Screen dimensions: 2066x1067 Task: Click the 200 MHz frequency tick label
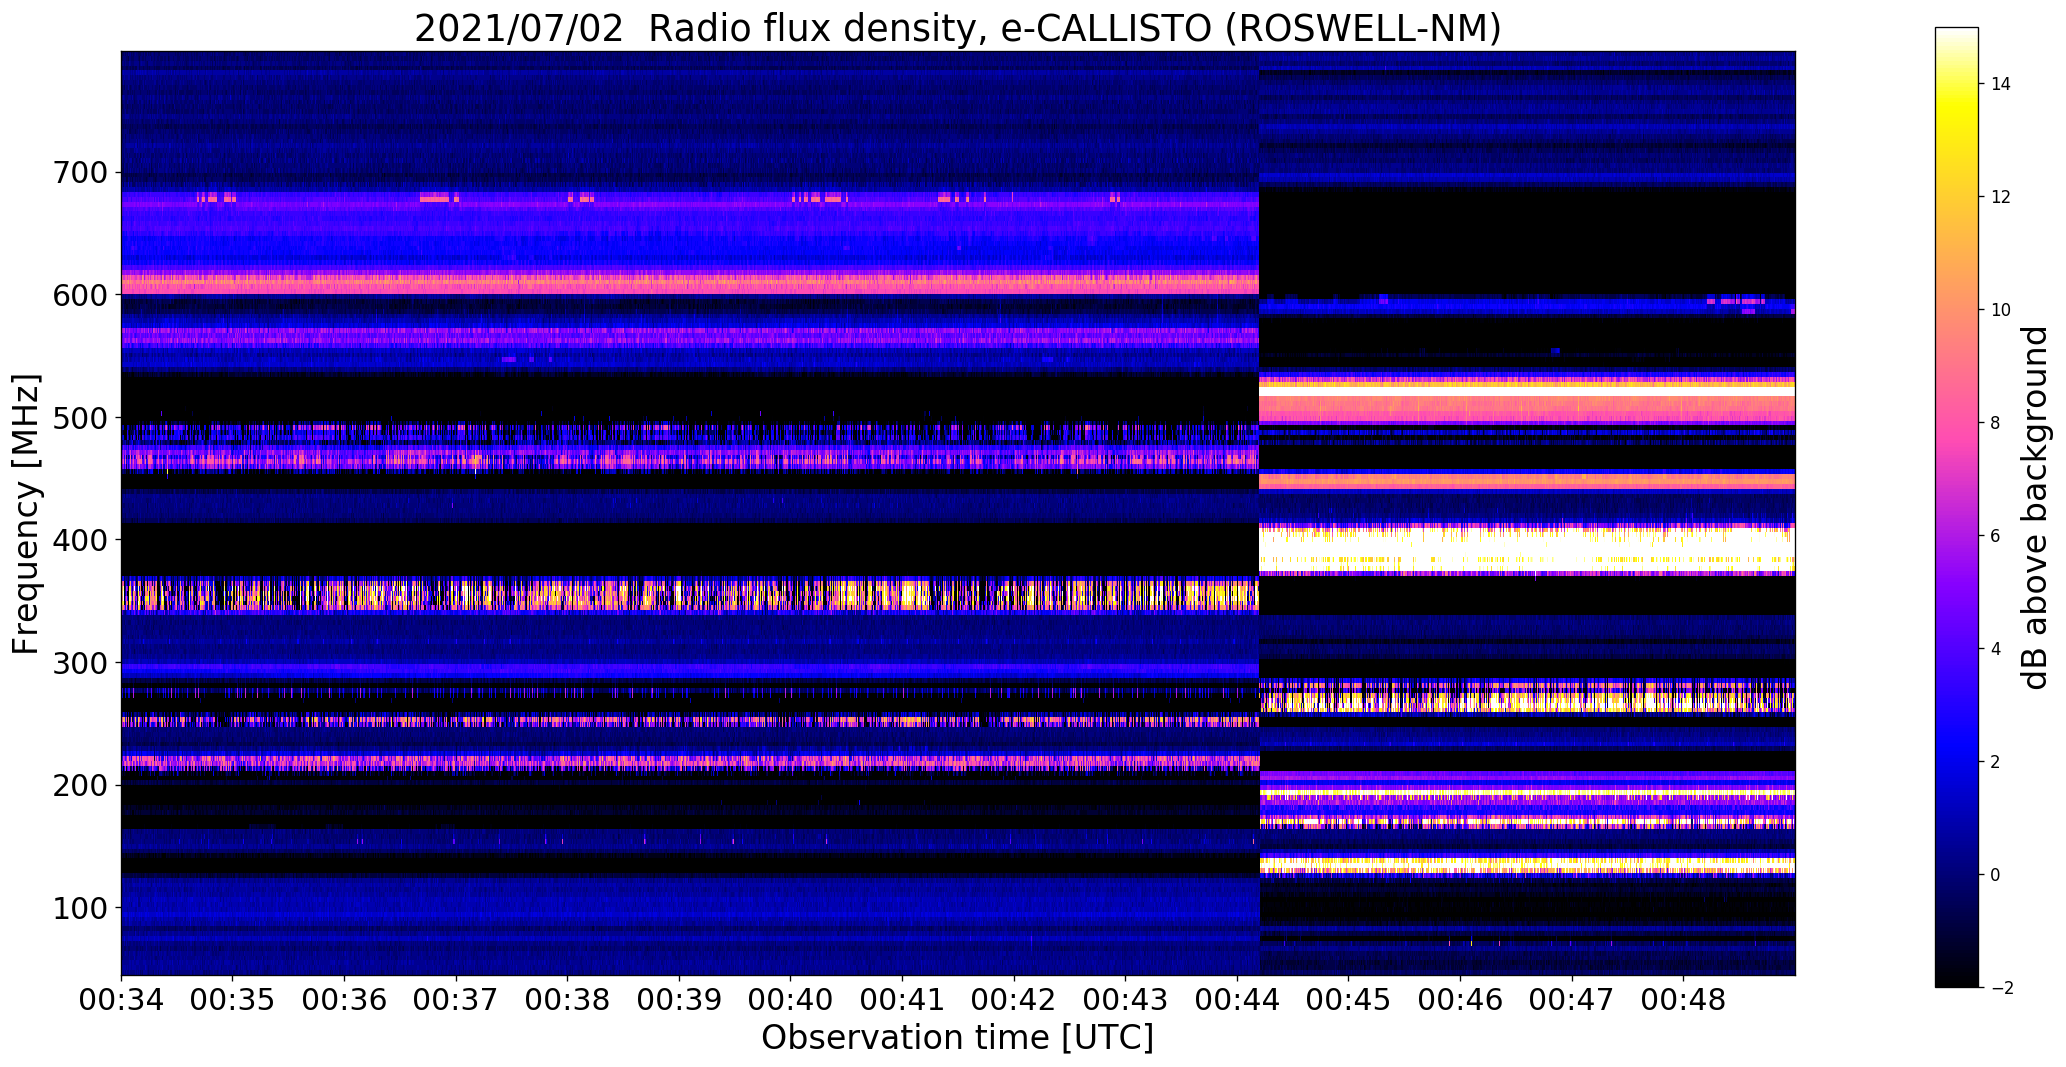point(78,785)
